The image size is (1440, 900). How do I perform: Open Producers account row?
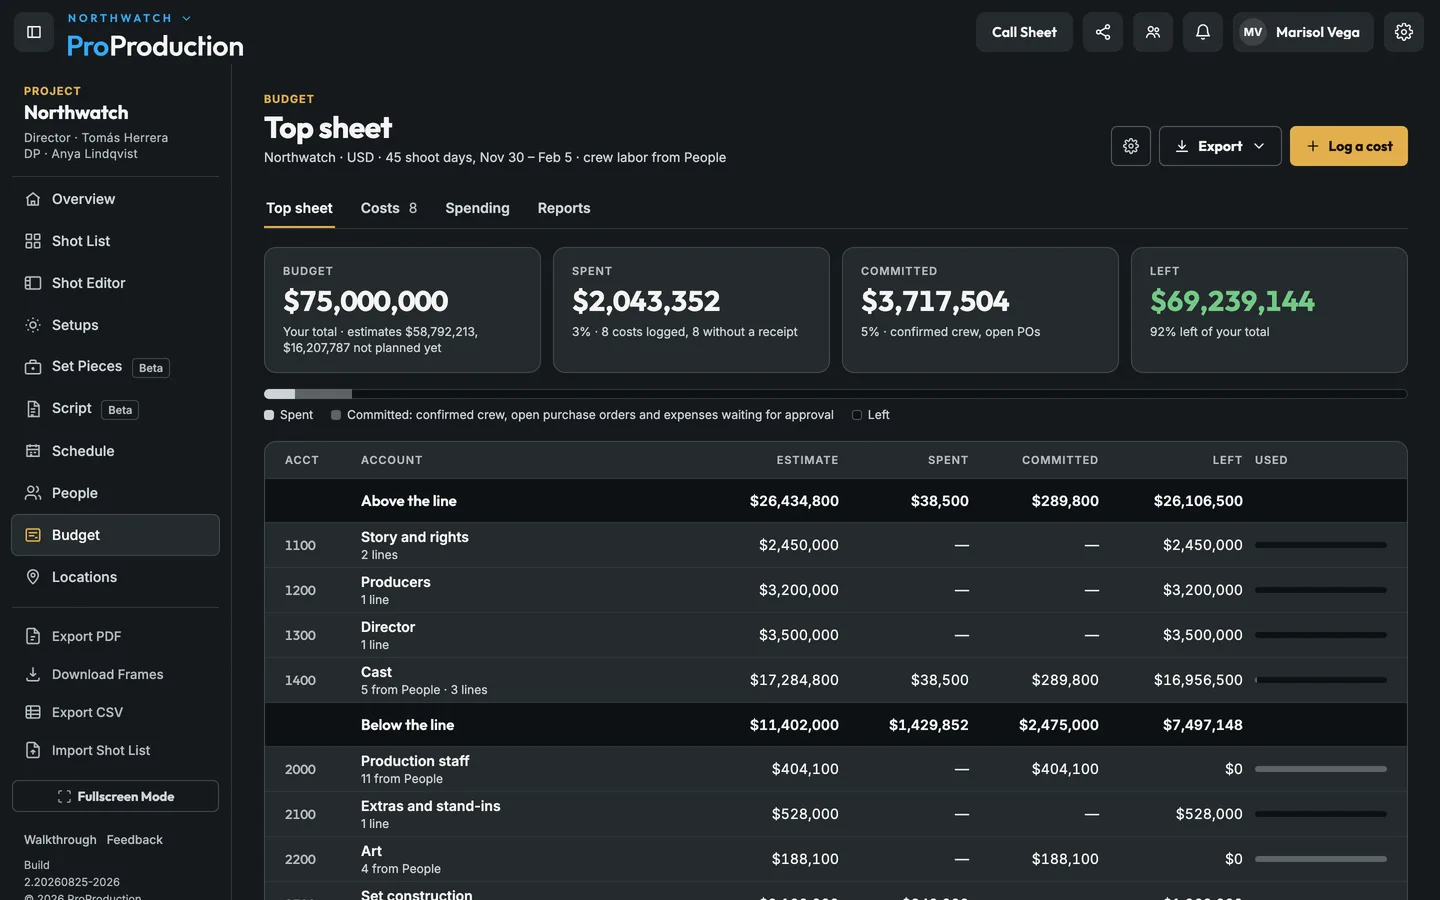pos(835,590)
